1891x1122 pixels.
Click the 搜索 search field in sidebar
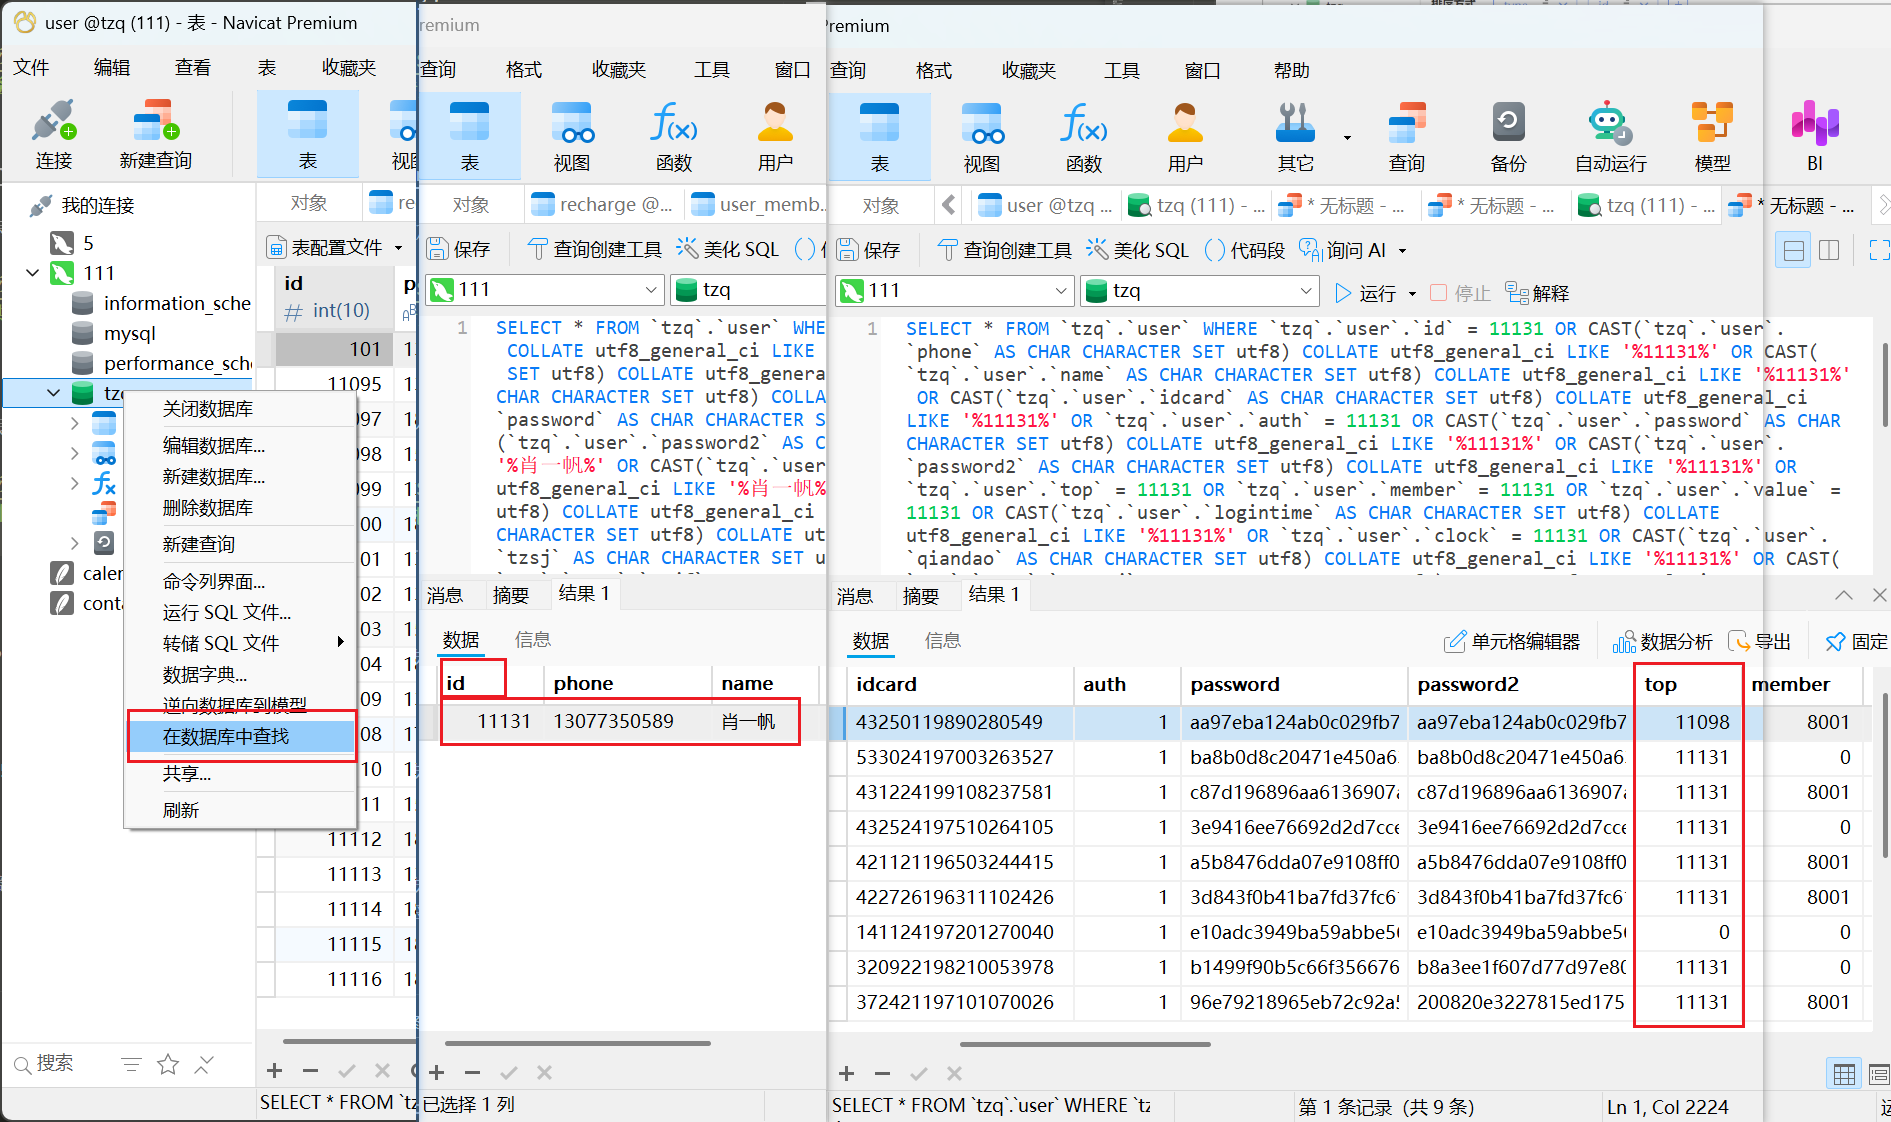[x=60, y=1063]
